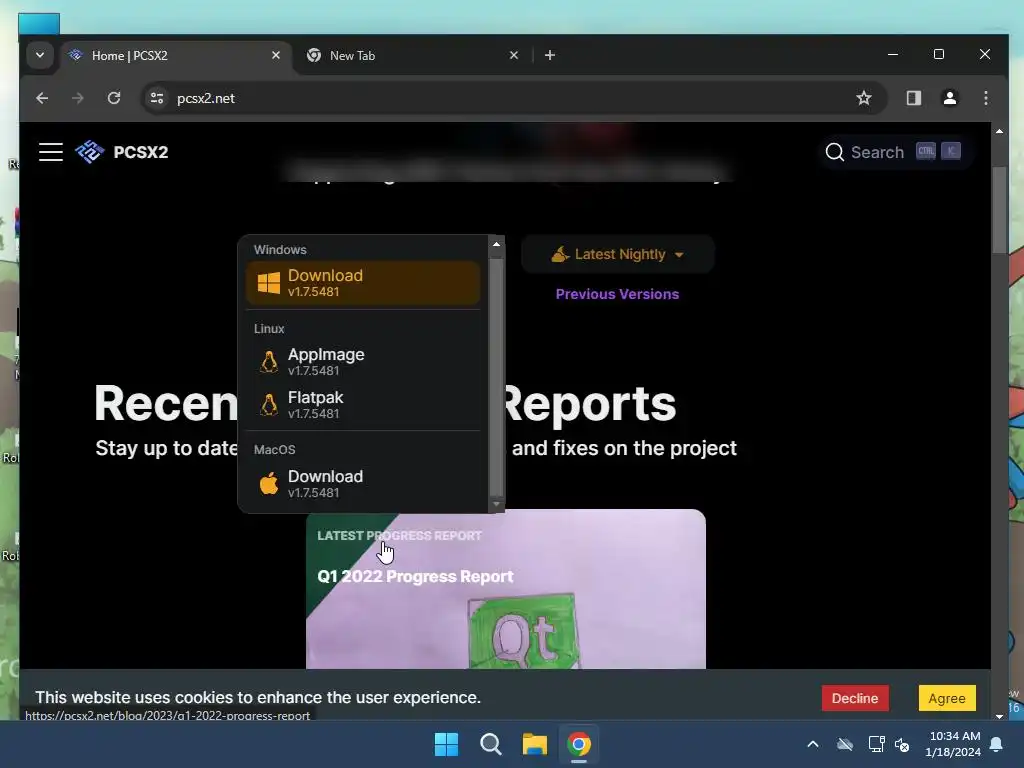Click the page scrollbar up arrow

(999, 131)
